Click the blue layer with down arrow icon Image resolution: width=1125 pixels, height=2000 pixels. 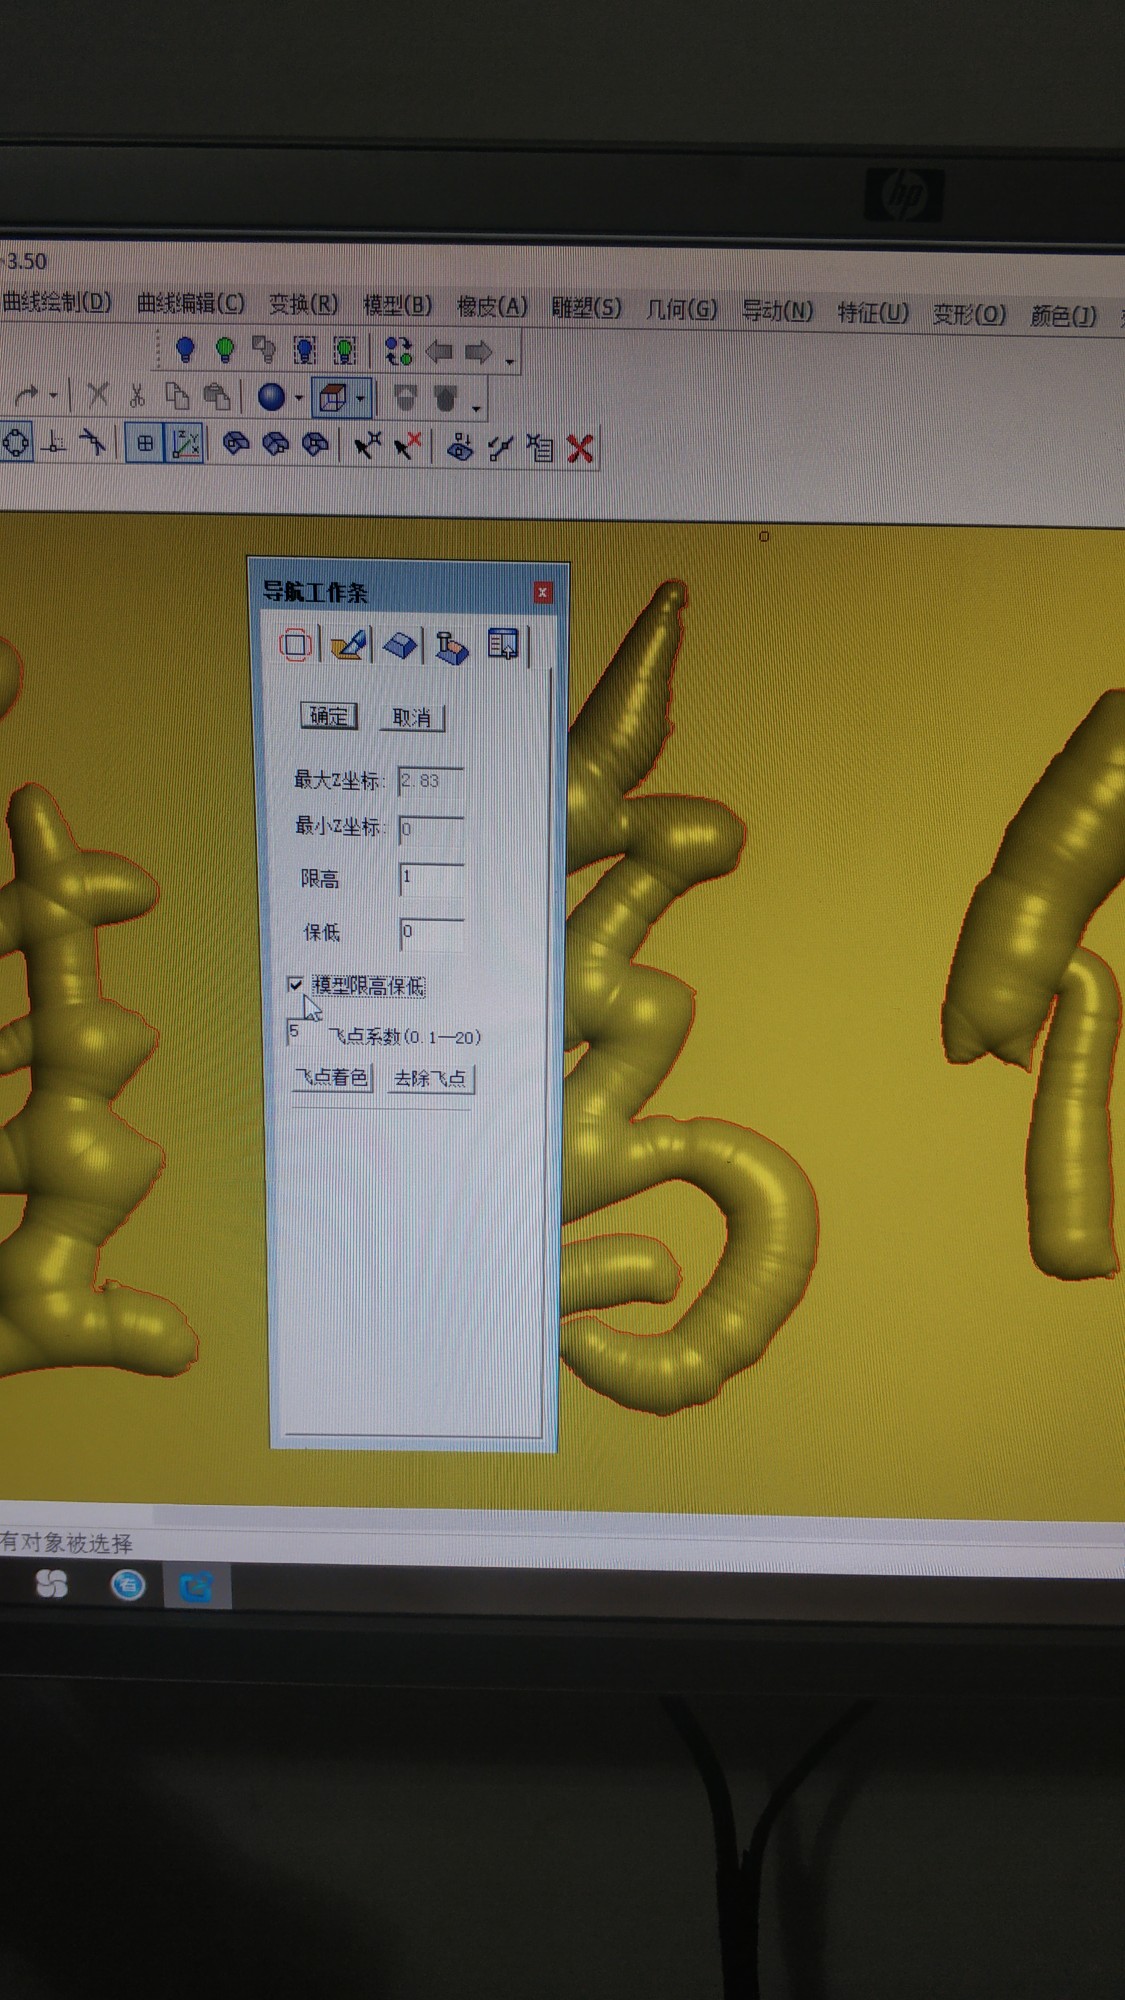point(460,447)
